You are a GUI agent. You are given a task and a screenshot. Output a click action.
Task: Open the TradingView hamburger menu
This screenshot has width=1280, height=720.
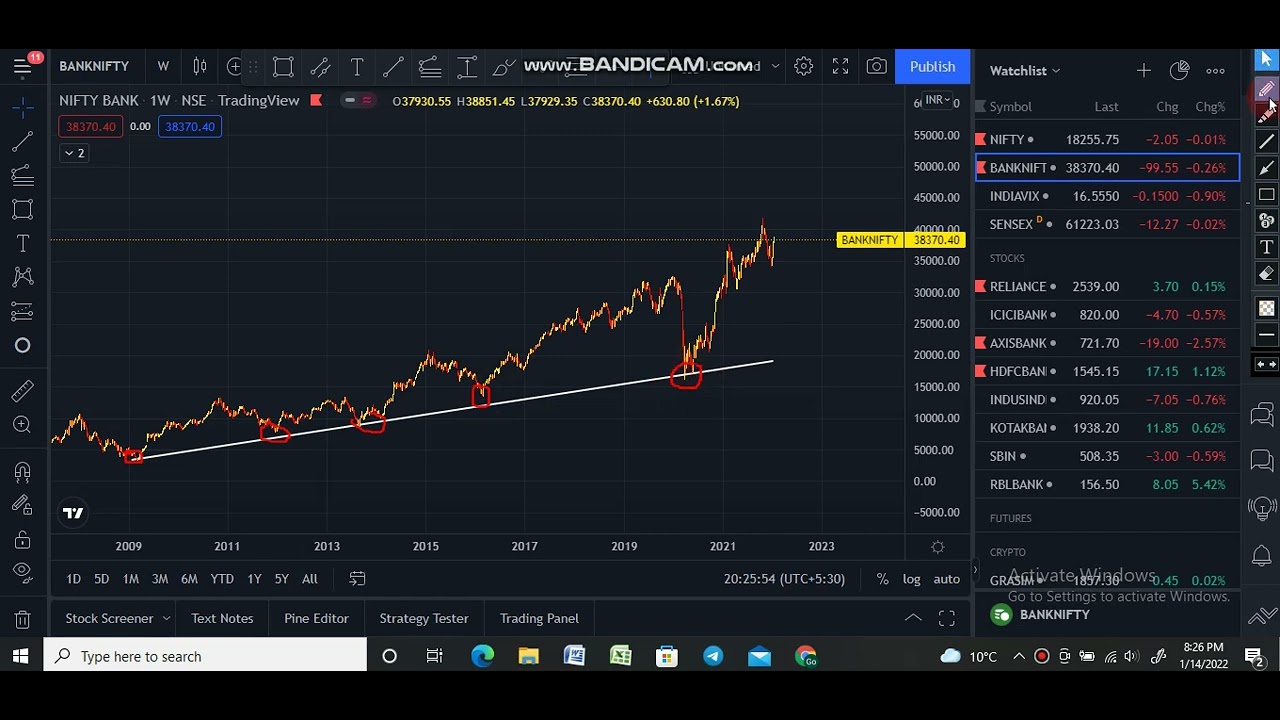(22, 67)
